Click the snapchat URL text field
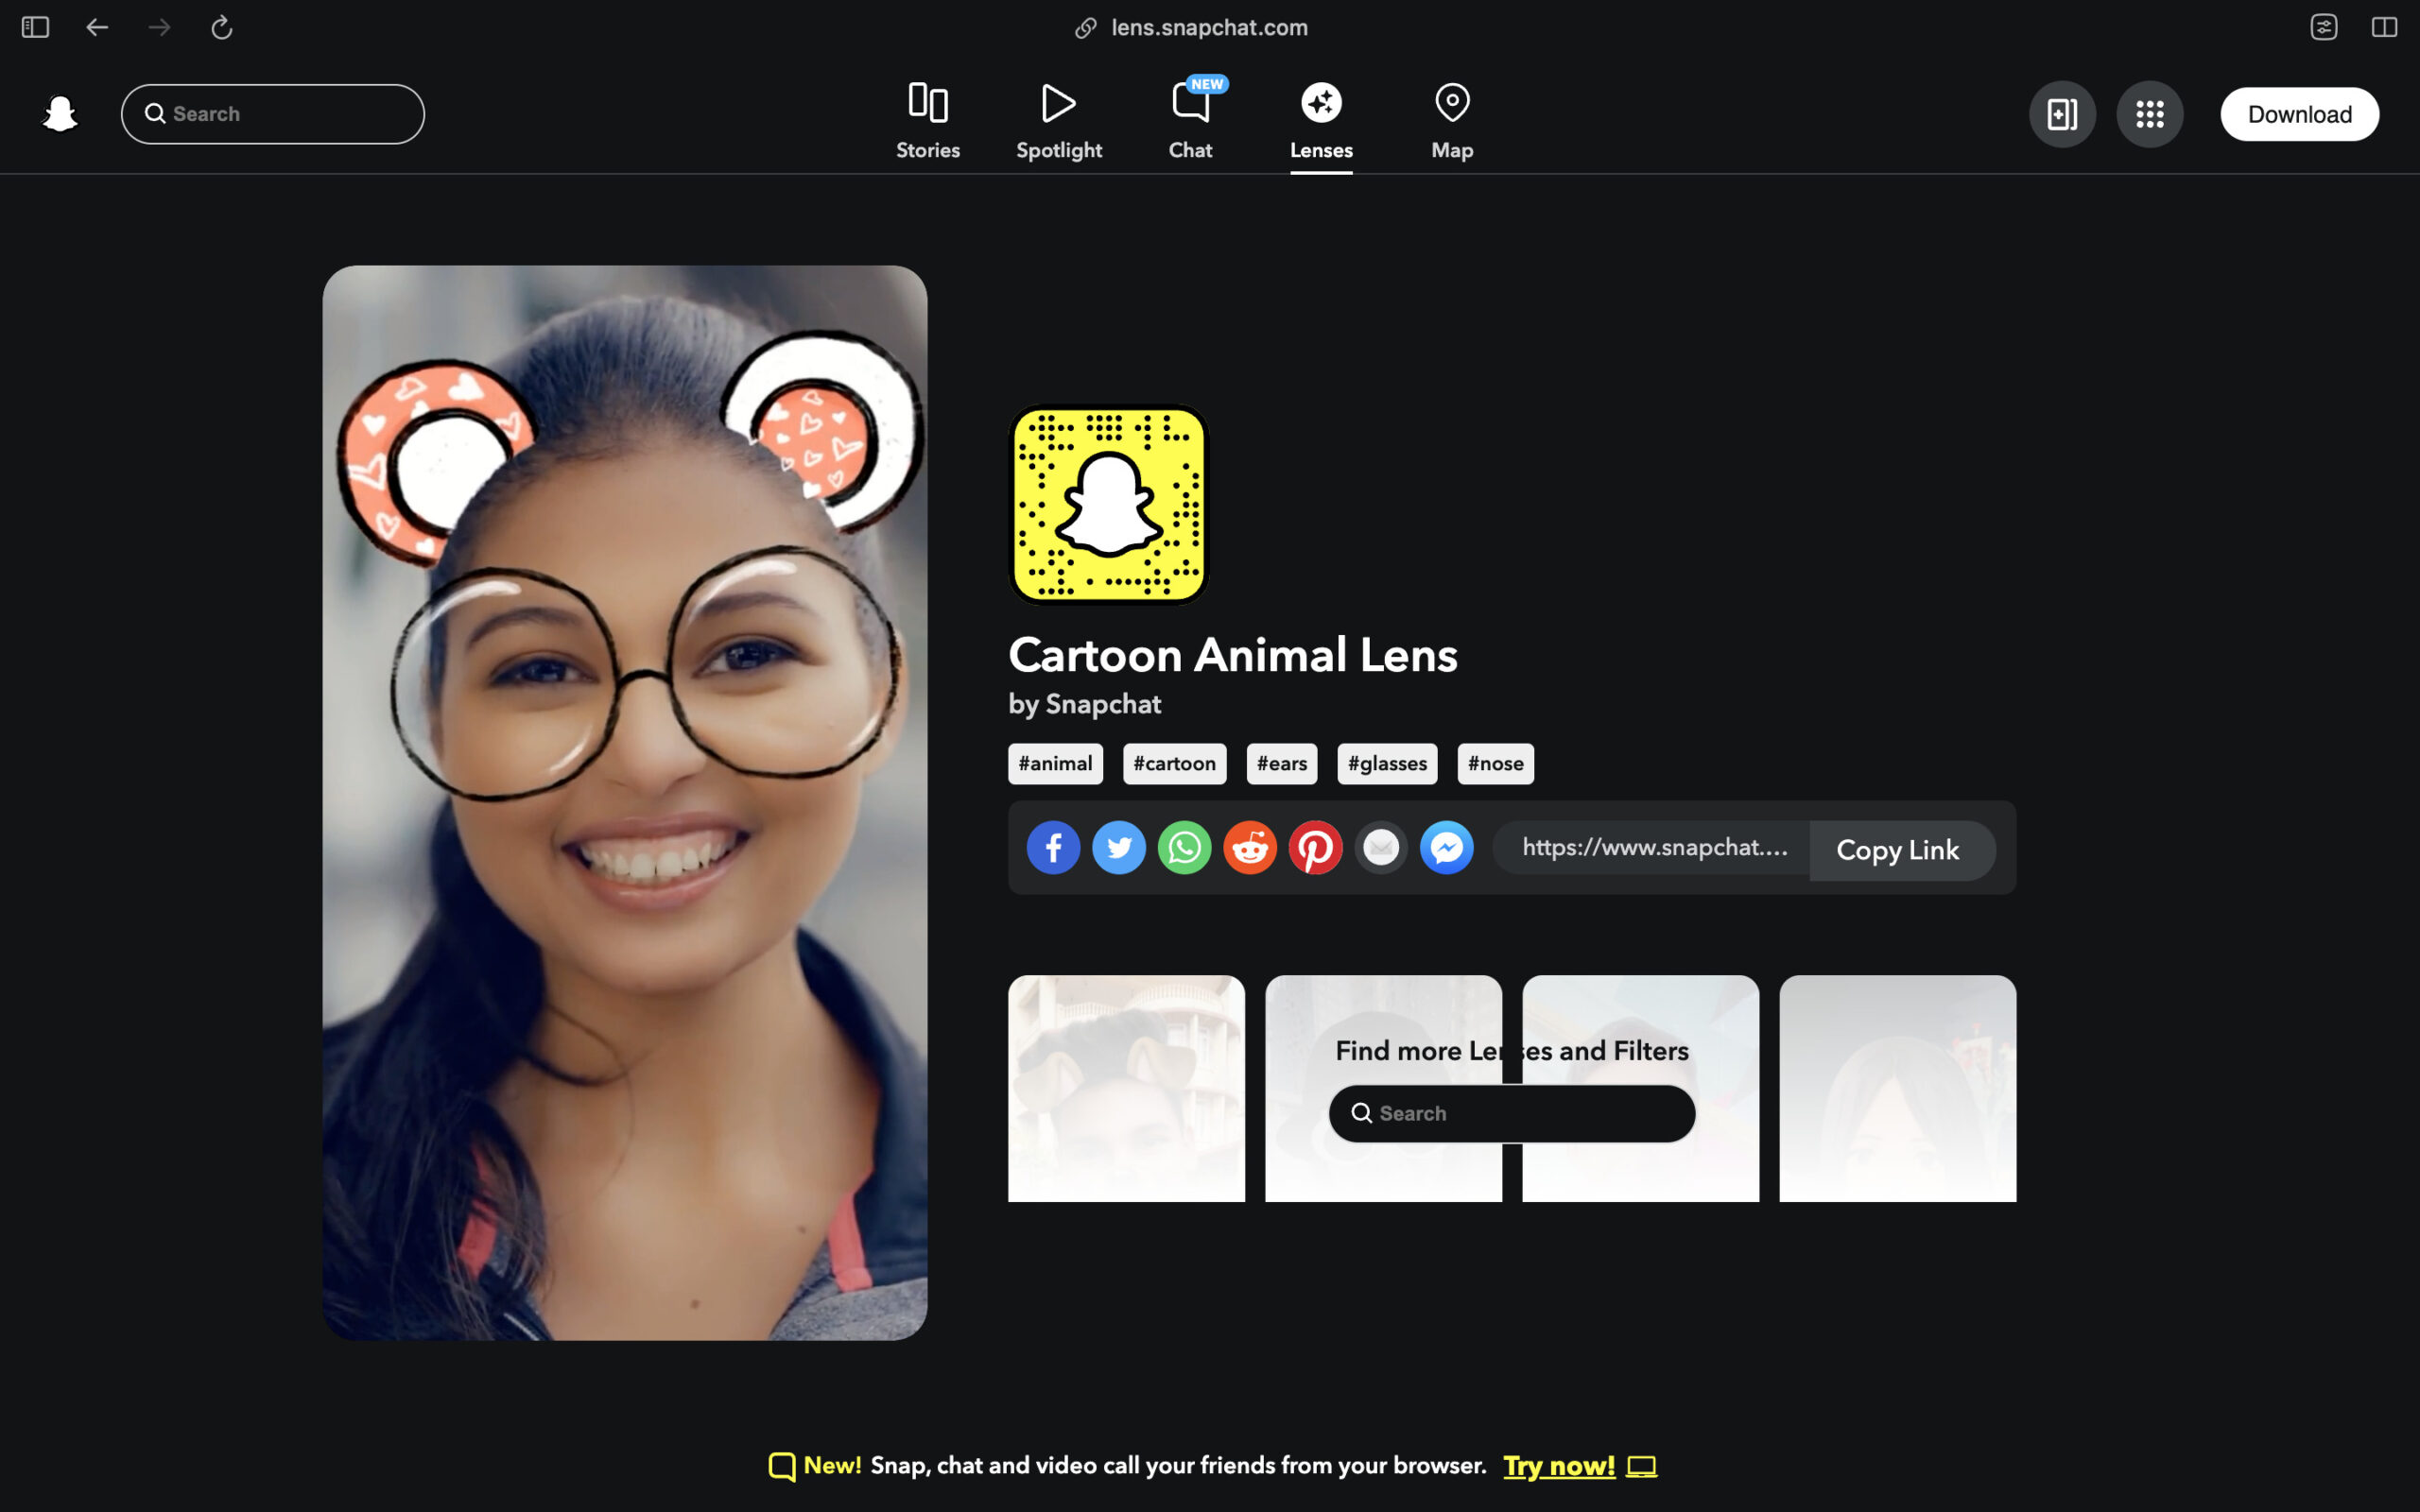This screenshot has width=2420, height=1512. (1652, 848)
